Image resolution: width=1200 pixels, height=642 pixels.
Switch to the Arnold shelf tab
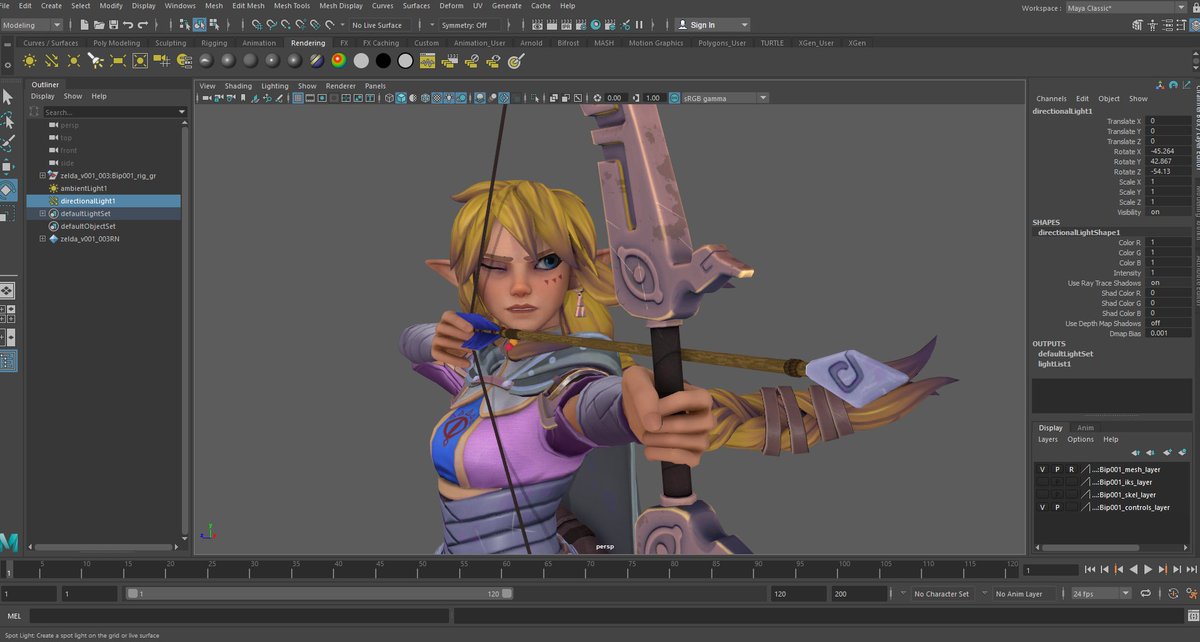(x=531, y=43)
